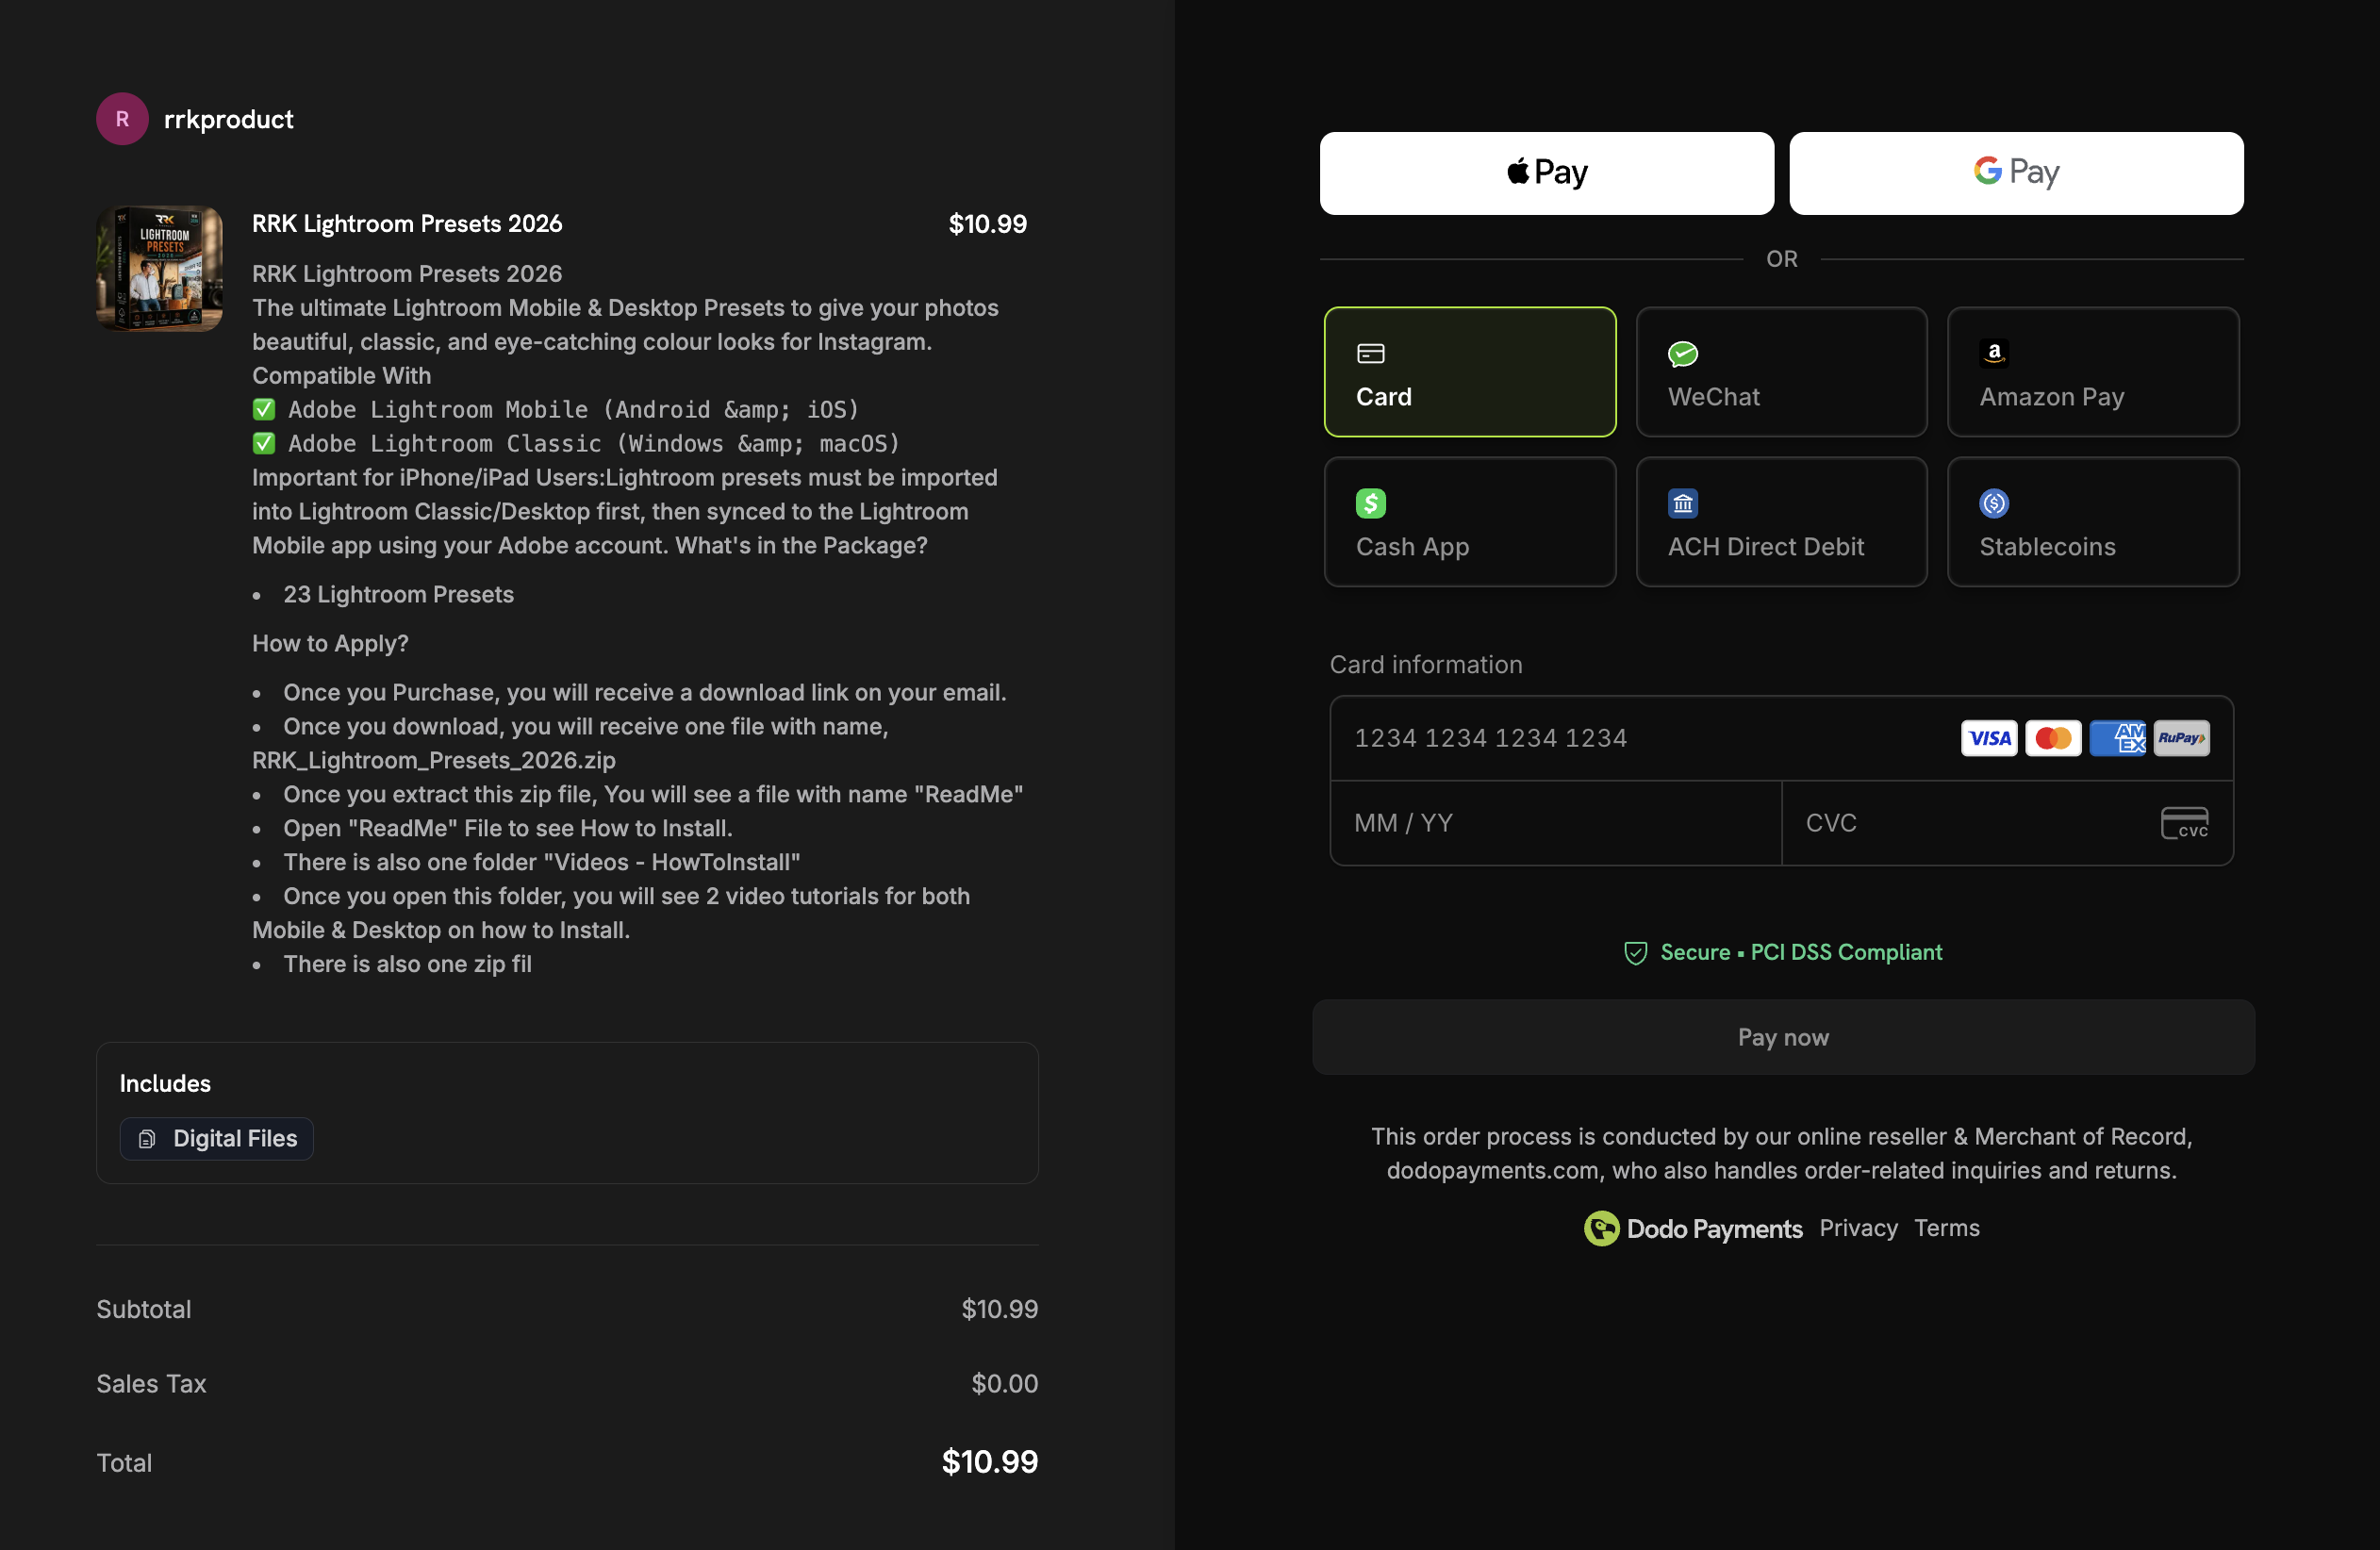
Task: Click the 'Secure ▪ PCI DSS Compliant' text
Action: (x=1801, y=952)
